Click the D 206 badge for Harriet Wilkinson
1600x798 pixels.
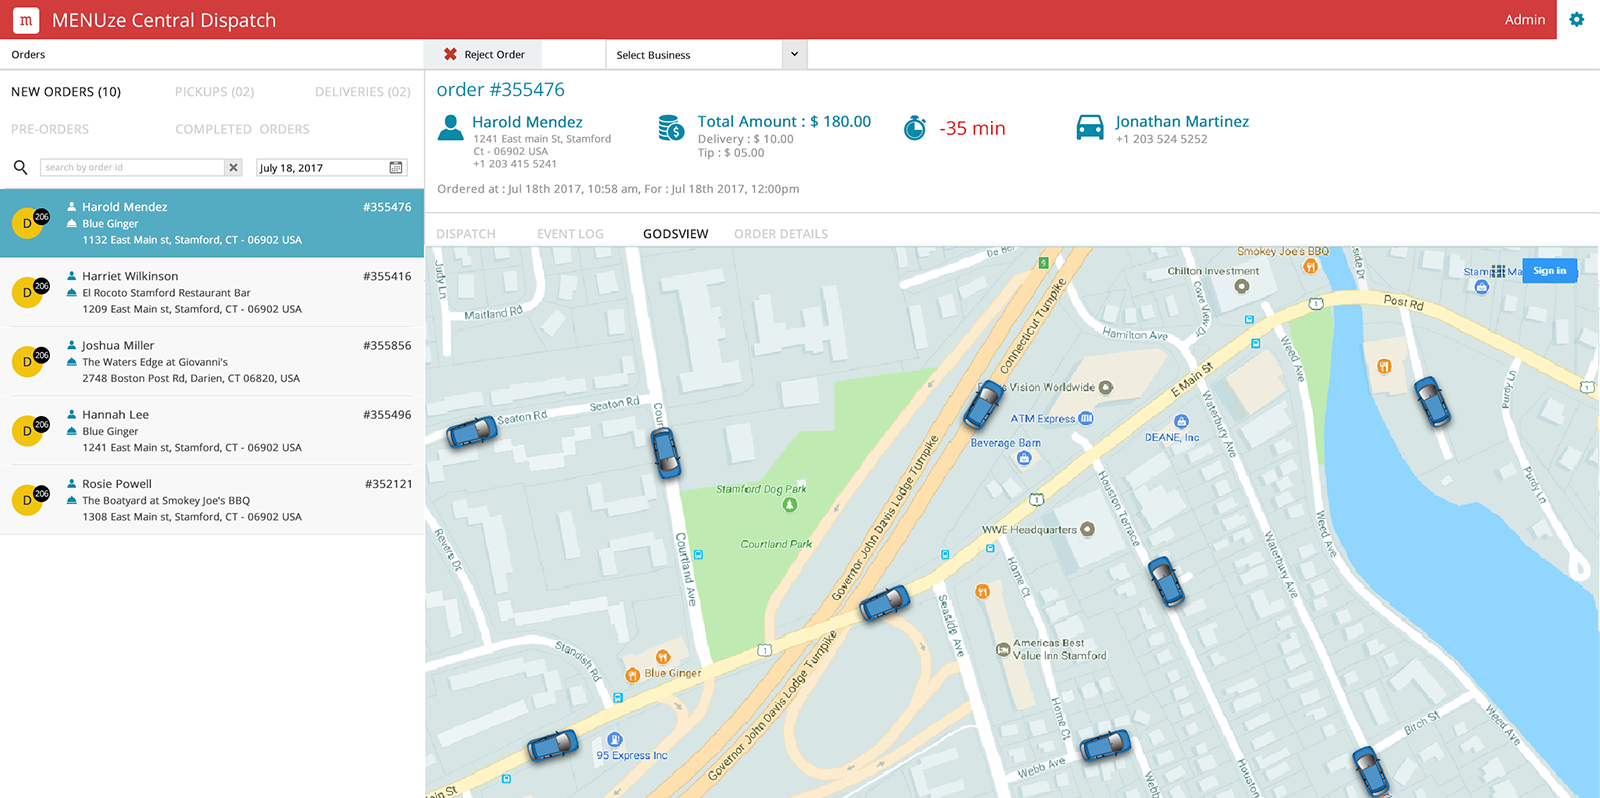(30, 291)
